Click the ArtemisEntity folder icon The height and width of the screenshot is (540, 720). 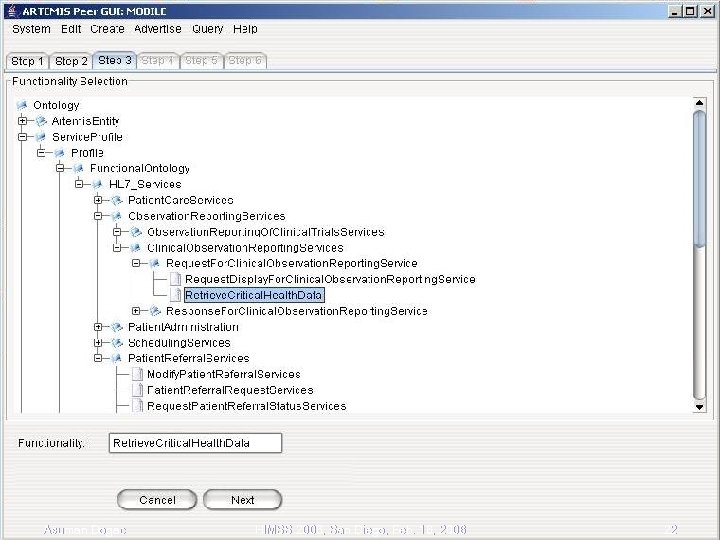[41, 121]
